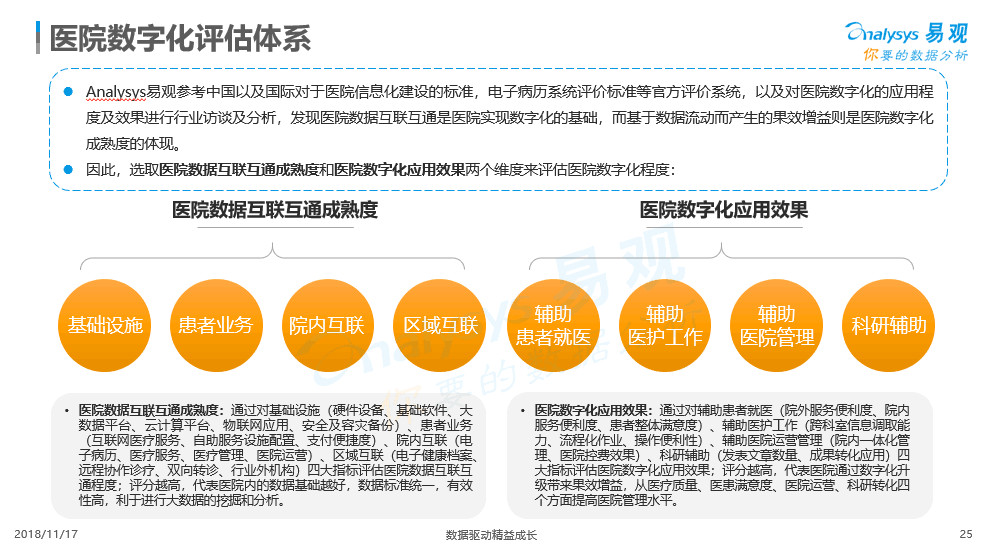Click the Analysys 易观 logo
The image size is (988, 552).
pos(906,30)
